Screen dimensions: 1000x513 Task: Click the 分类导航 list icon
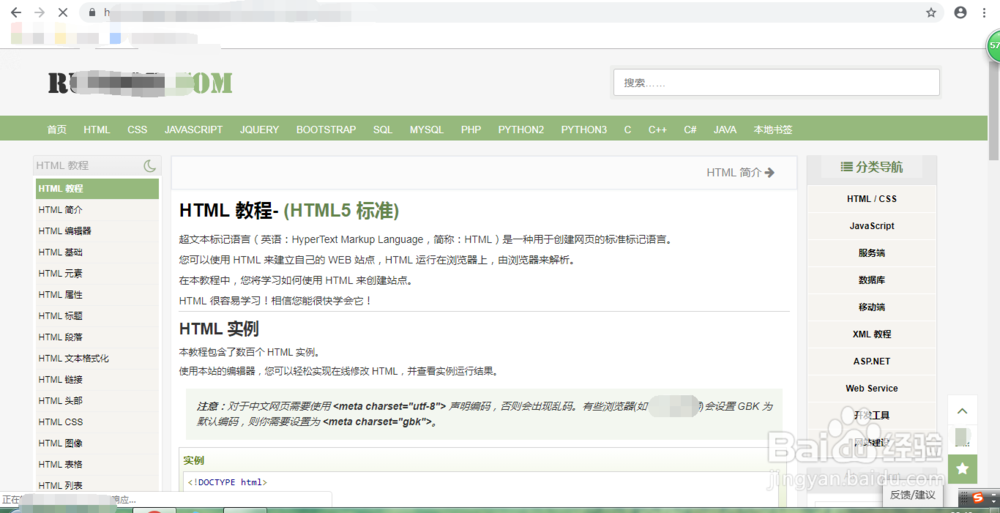846,167
